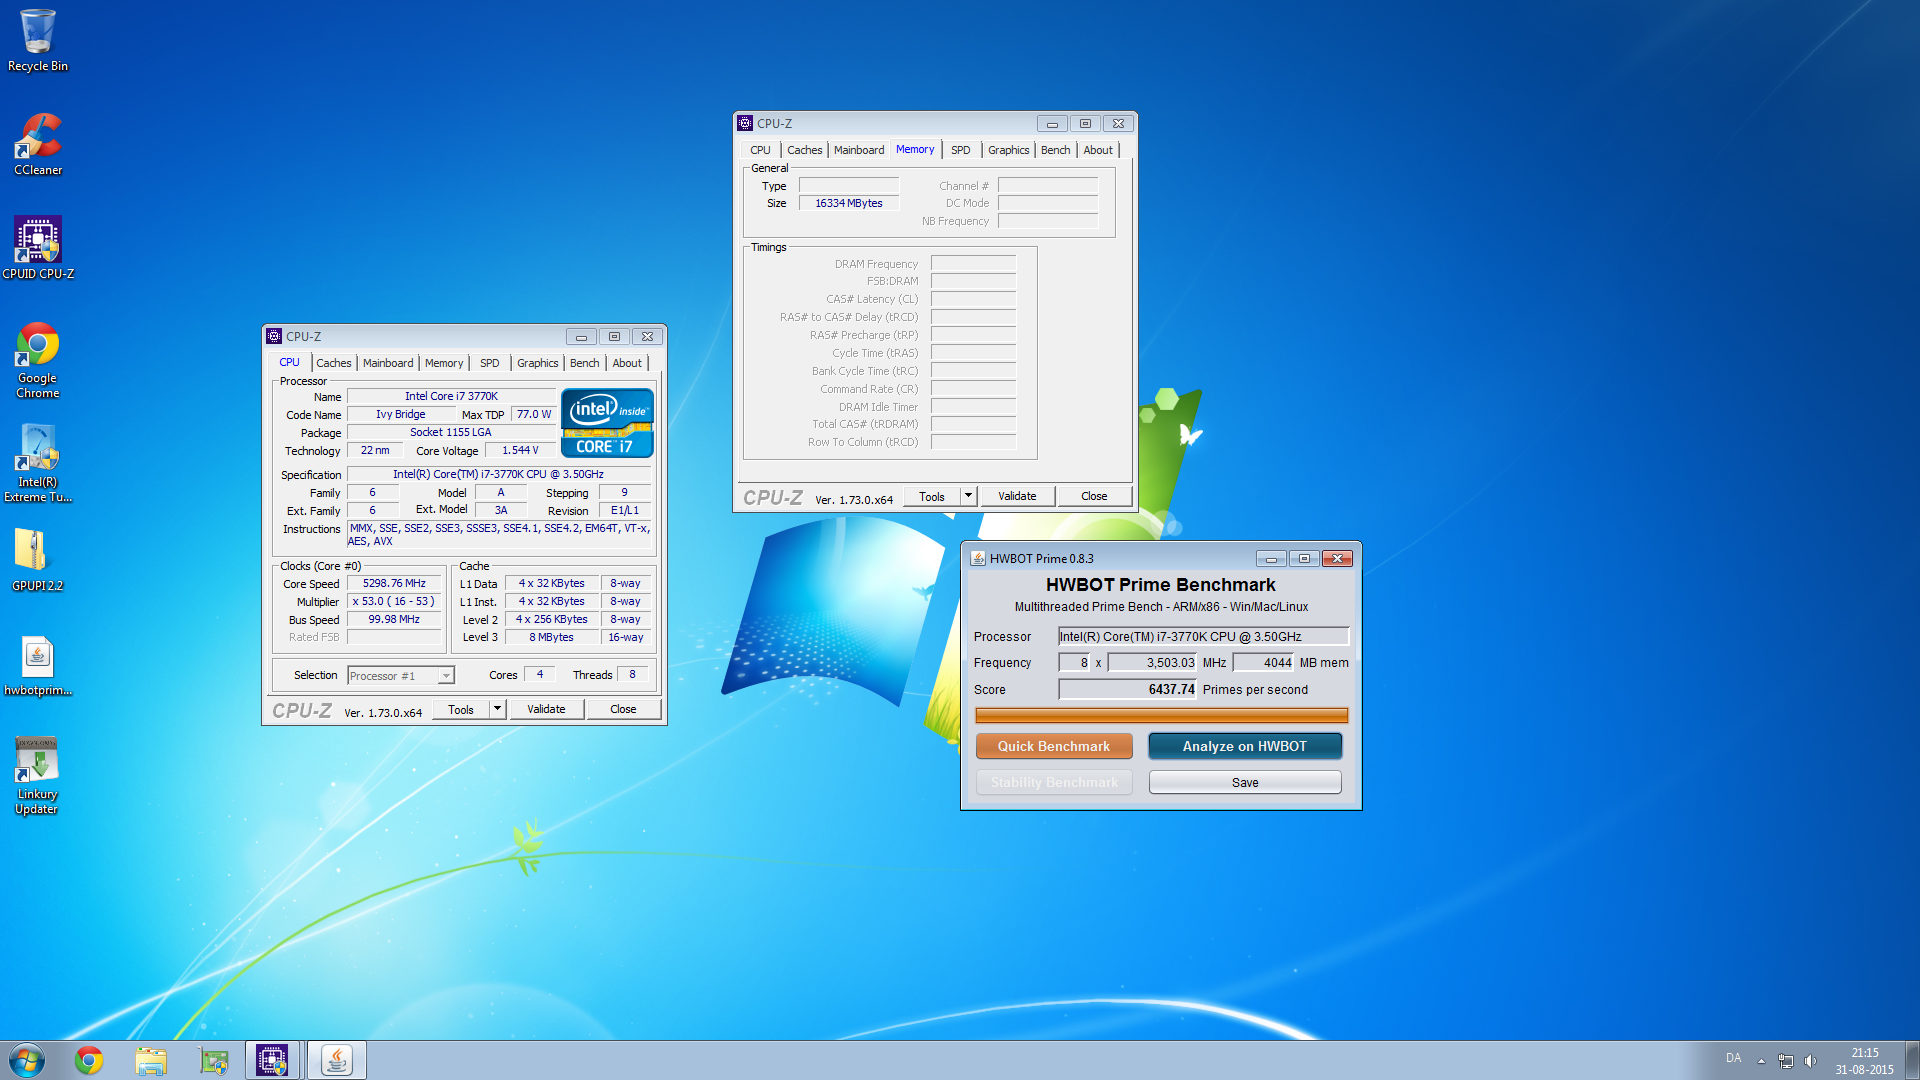Open the Linkury Updater desktop shortcut

(37, 776)
